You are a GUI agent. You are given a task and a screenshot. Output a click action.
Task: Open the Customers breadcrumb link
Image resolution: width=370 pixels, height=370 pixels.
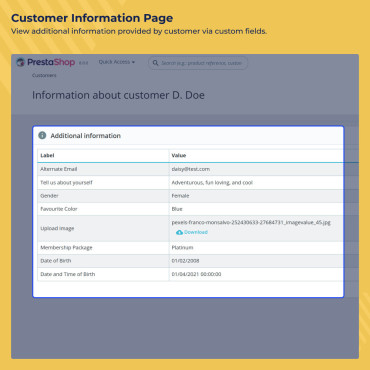44,75
